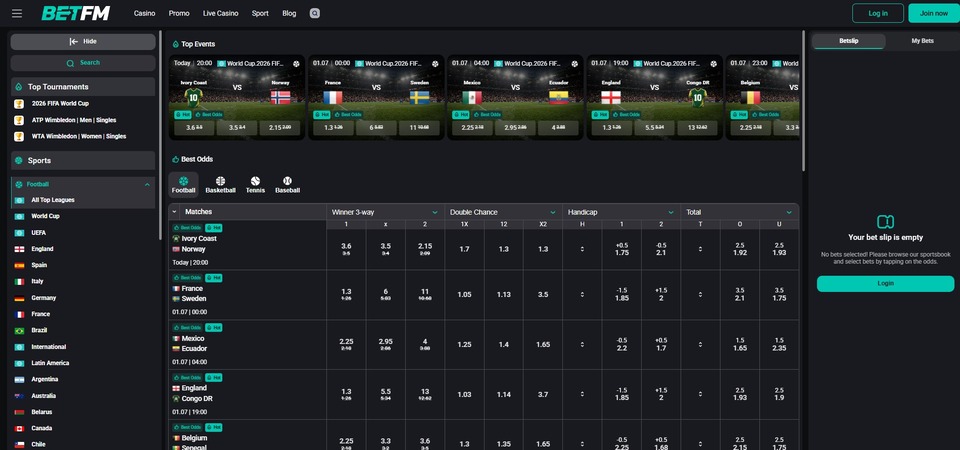960x450 pixels.
Task: Click the Log in button
Action: pos(877,13)
